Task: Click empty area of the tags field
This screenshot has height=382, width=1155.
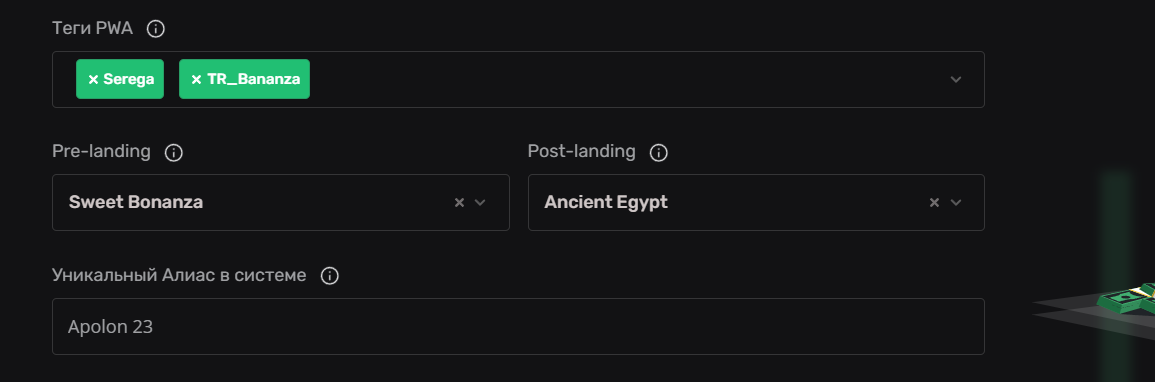Action: coord(626,79)
